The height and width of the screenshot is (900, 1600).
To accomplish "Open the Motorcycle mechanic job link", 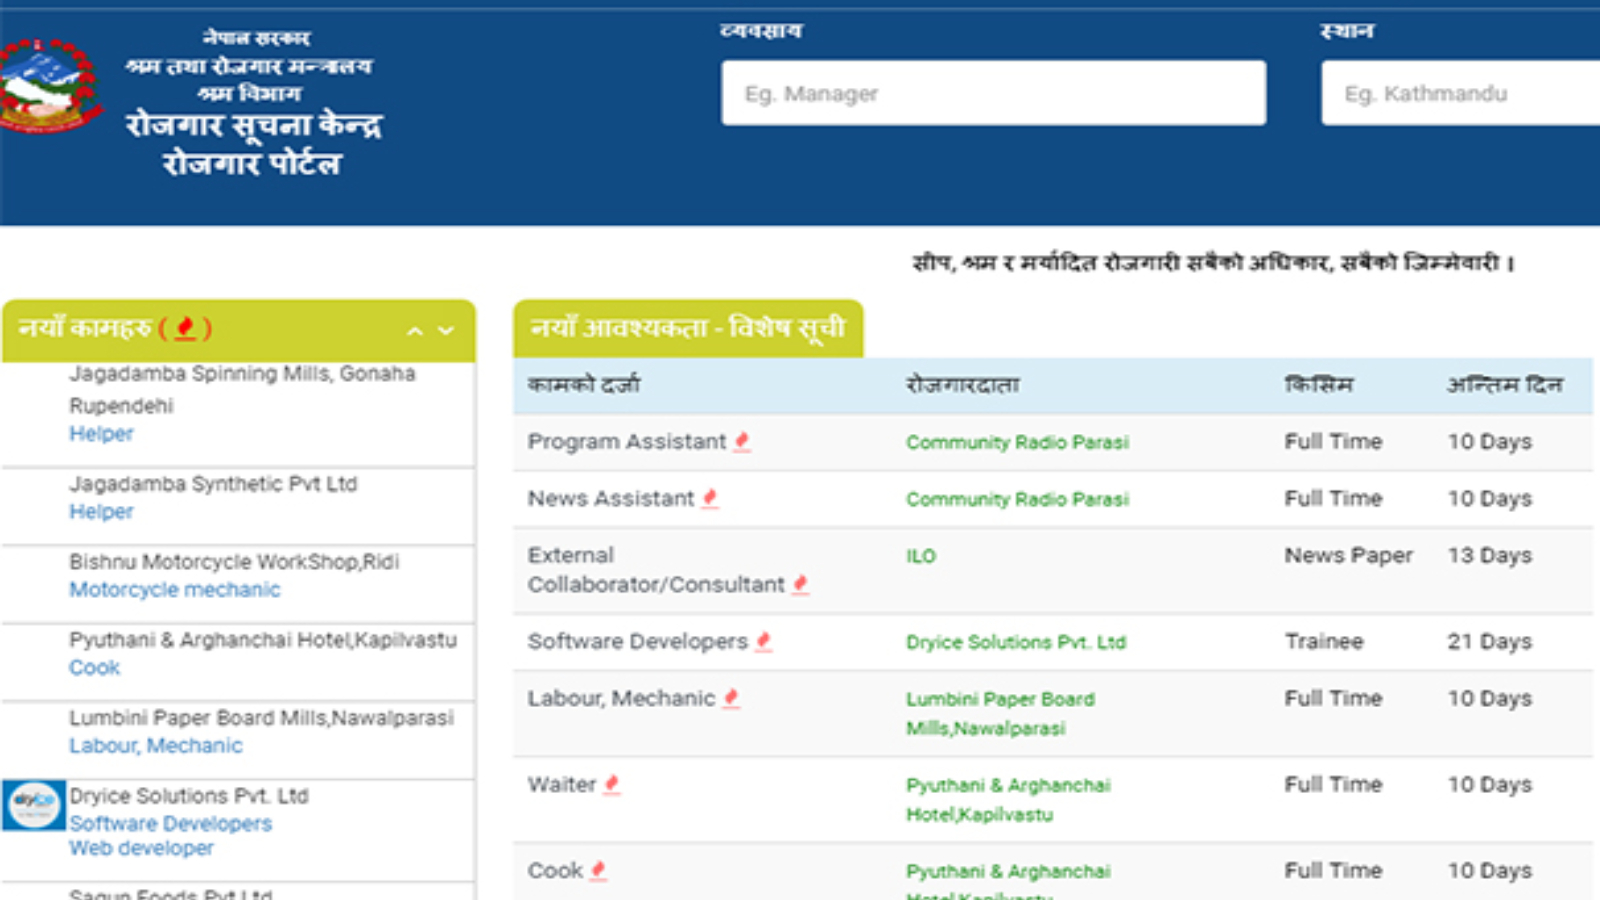I will pos(175,589).
